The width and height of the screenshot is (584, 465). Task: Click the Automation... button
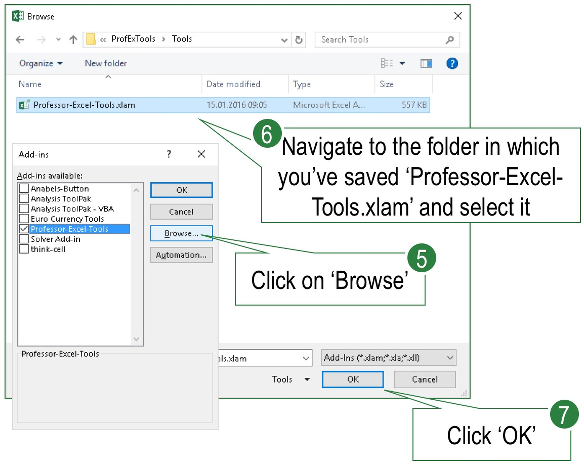pos(181,255)
